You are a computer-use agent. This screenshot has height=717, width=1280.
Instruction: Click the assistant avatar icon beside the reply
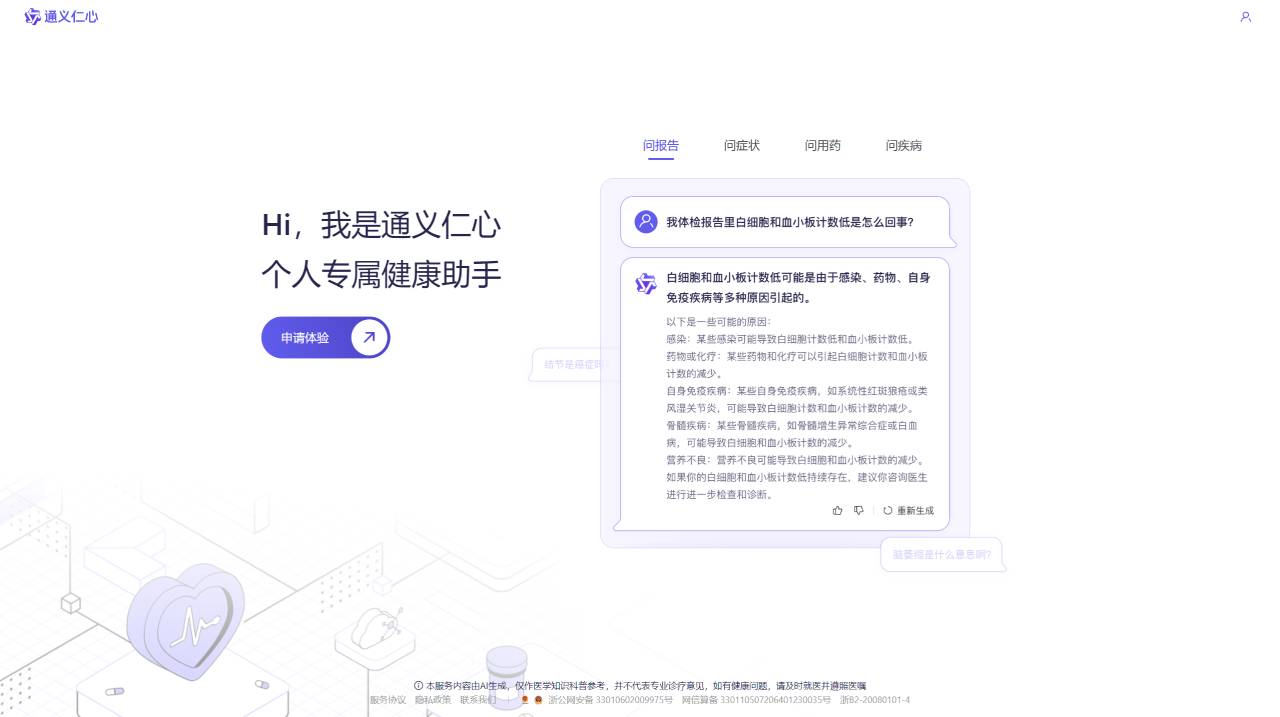click(x=645, y=284)
